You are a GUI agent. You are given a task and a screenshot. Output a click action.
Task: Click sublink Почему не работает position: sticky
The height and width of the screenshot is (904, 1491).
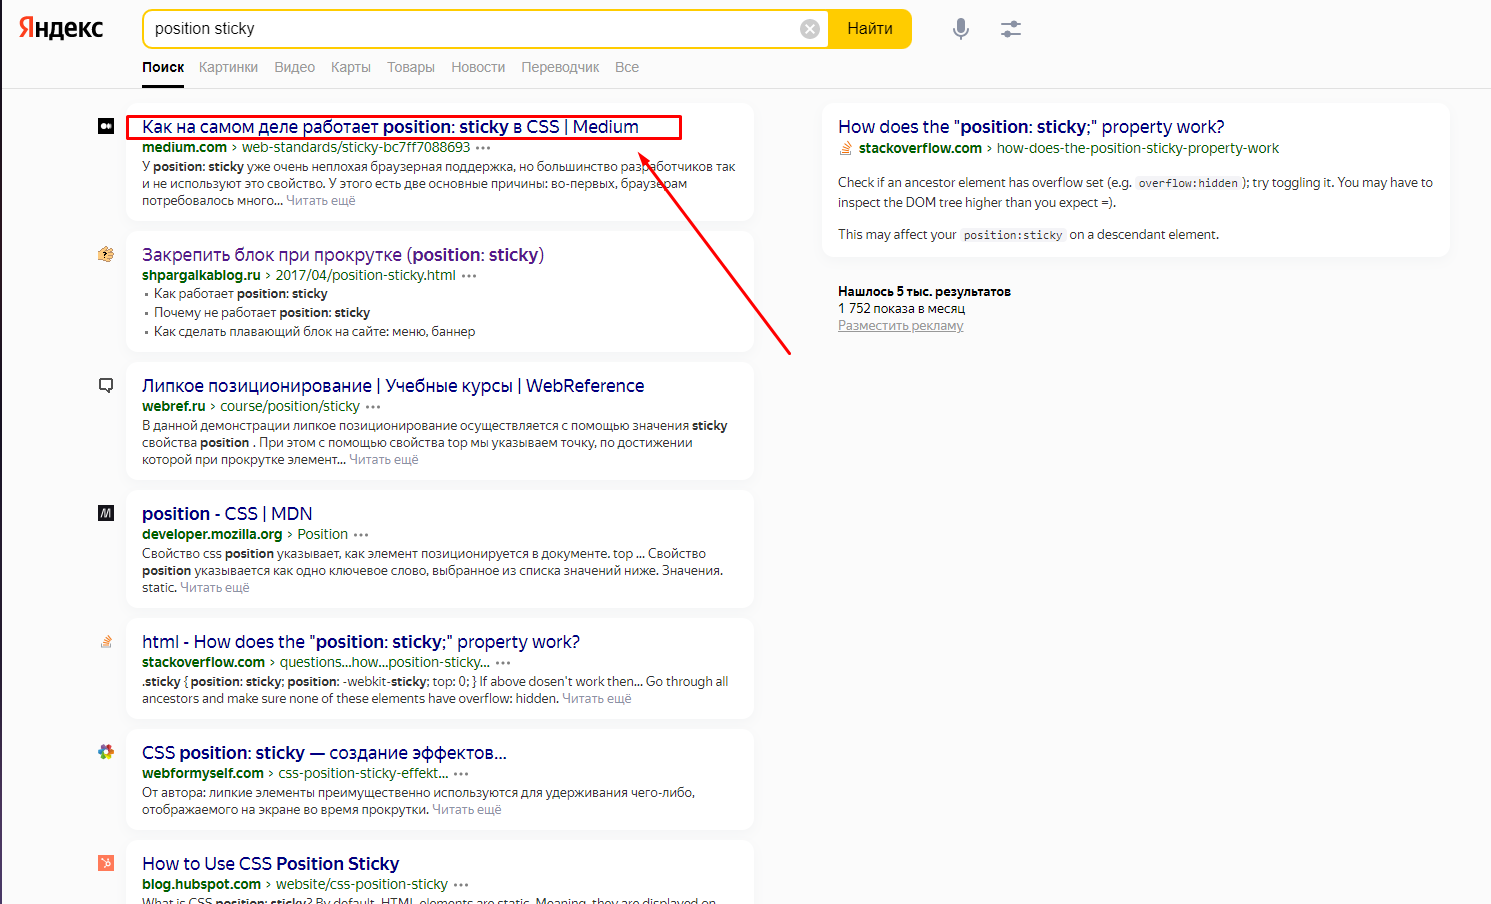pos(262,313)
